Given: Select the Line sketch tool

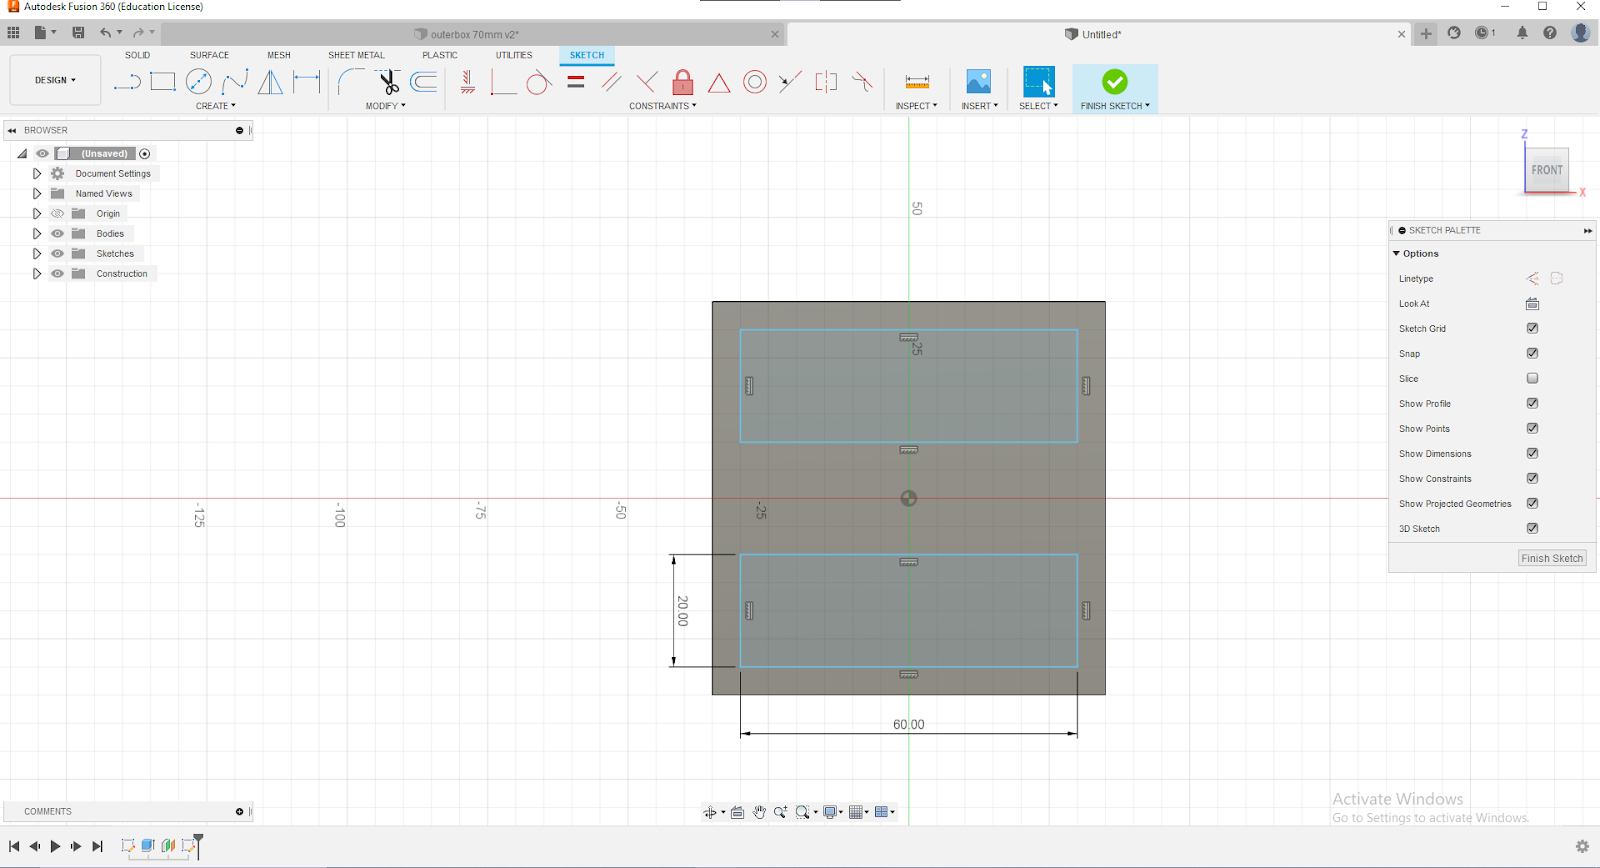Looking at the screenshot, I should click(127, 82).
